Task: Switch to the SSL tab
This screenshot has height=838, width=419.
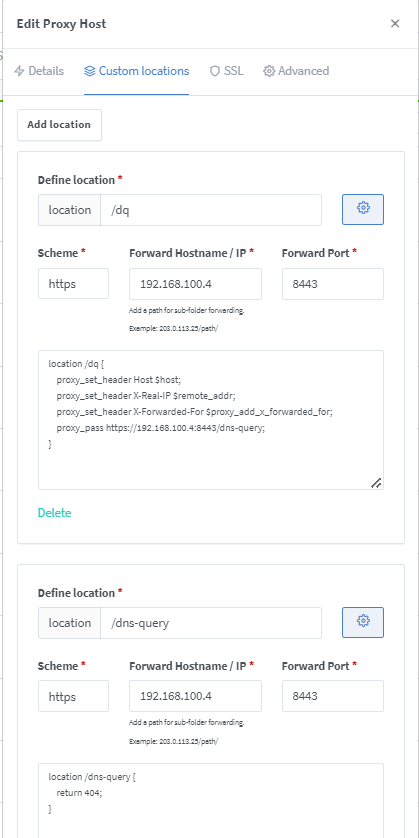Action: point(227,71)
